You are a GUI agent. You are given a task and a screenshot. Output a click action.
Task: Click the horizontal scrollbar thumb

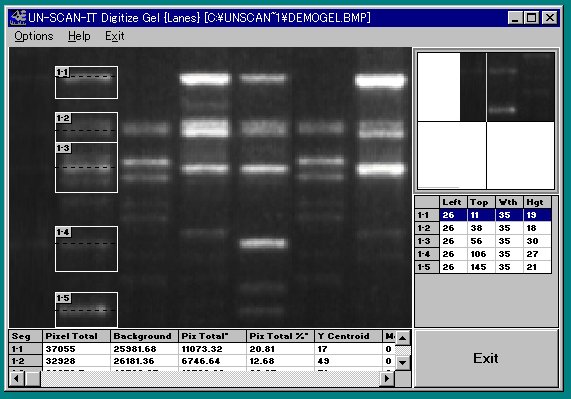pyautogui.click(x=33, y=379)
